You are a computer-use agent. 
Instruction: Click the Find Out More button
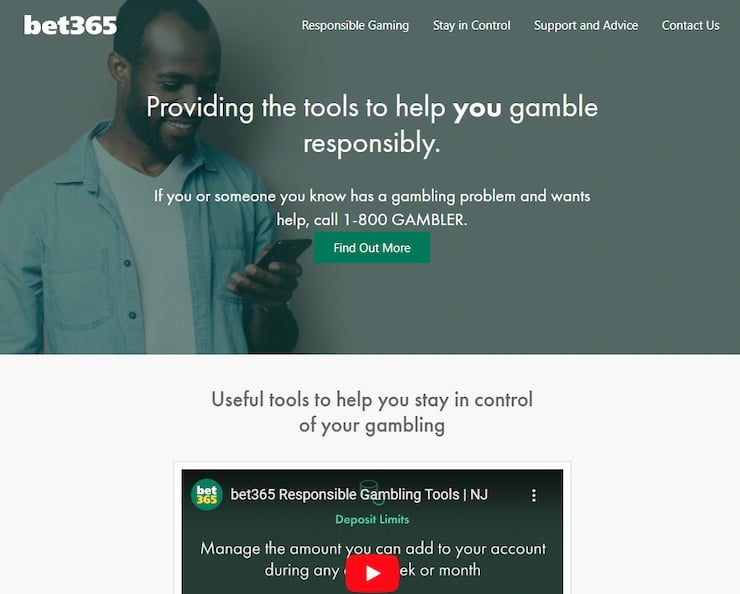click(x=372, y=248)
